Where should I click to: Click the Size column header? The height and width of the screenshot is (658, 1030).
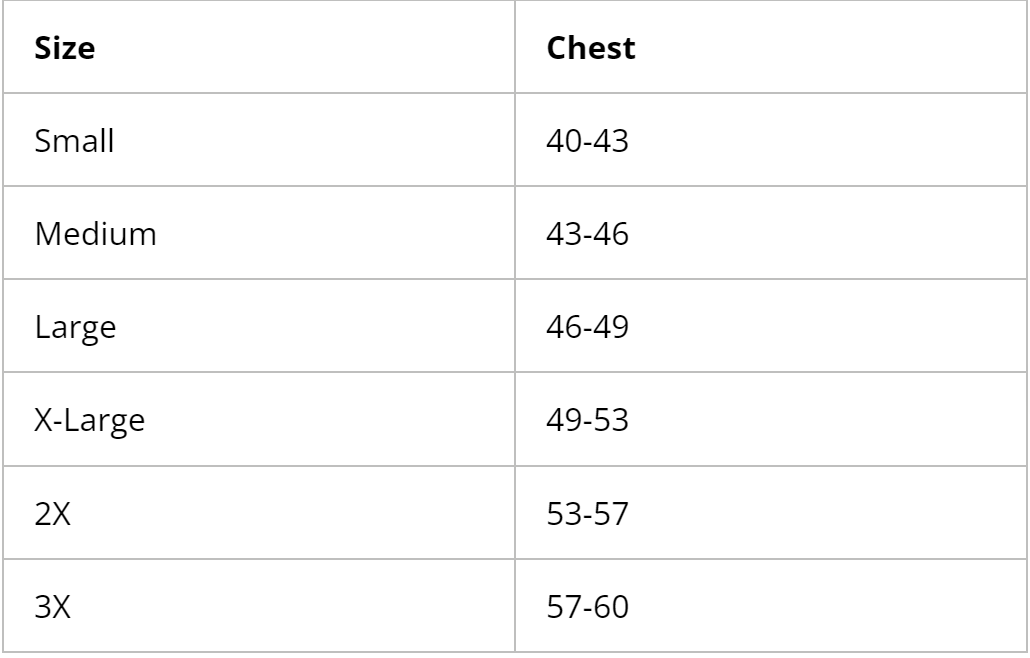click(65, 49)
